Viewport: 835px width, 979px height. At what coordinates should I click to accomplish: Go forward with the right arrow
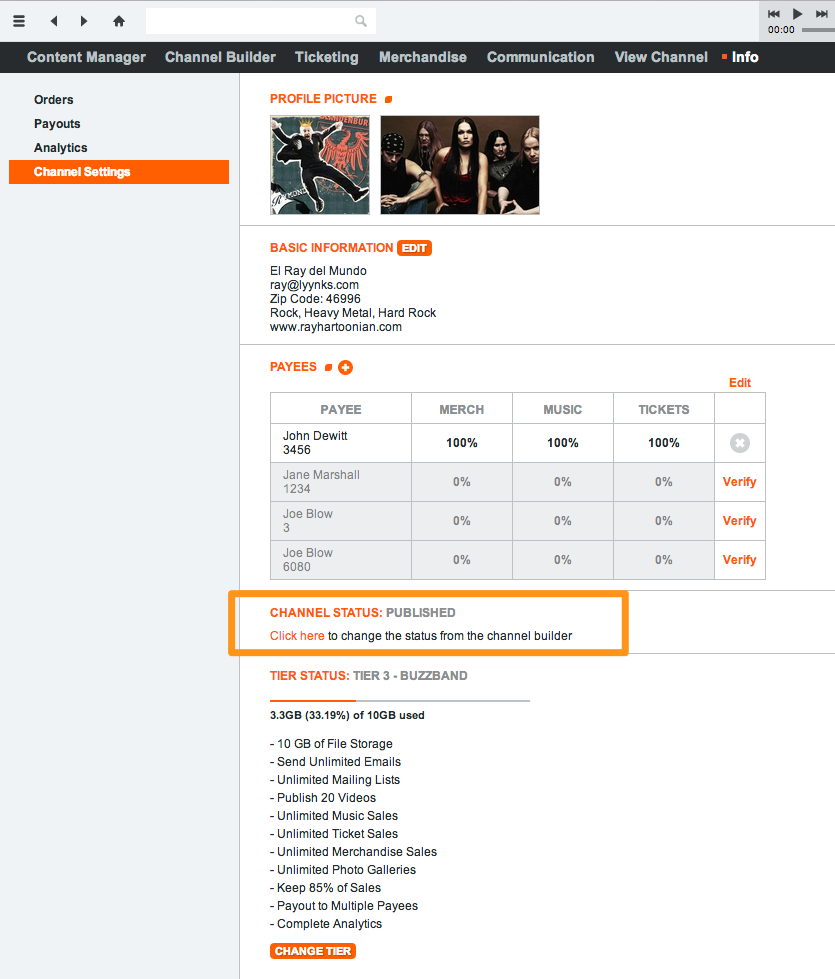pyautogui.click(x=84, y=21)
